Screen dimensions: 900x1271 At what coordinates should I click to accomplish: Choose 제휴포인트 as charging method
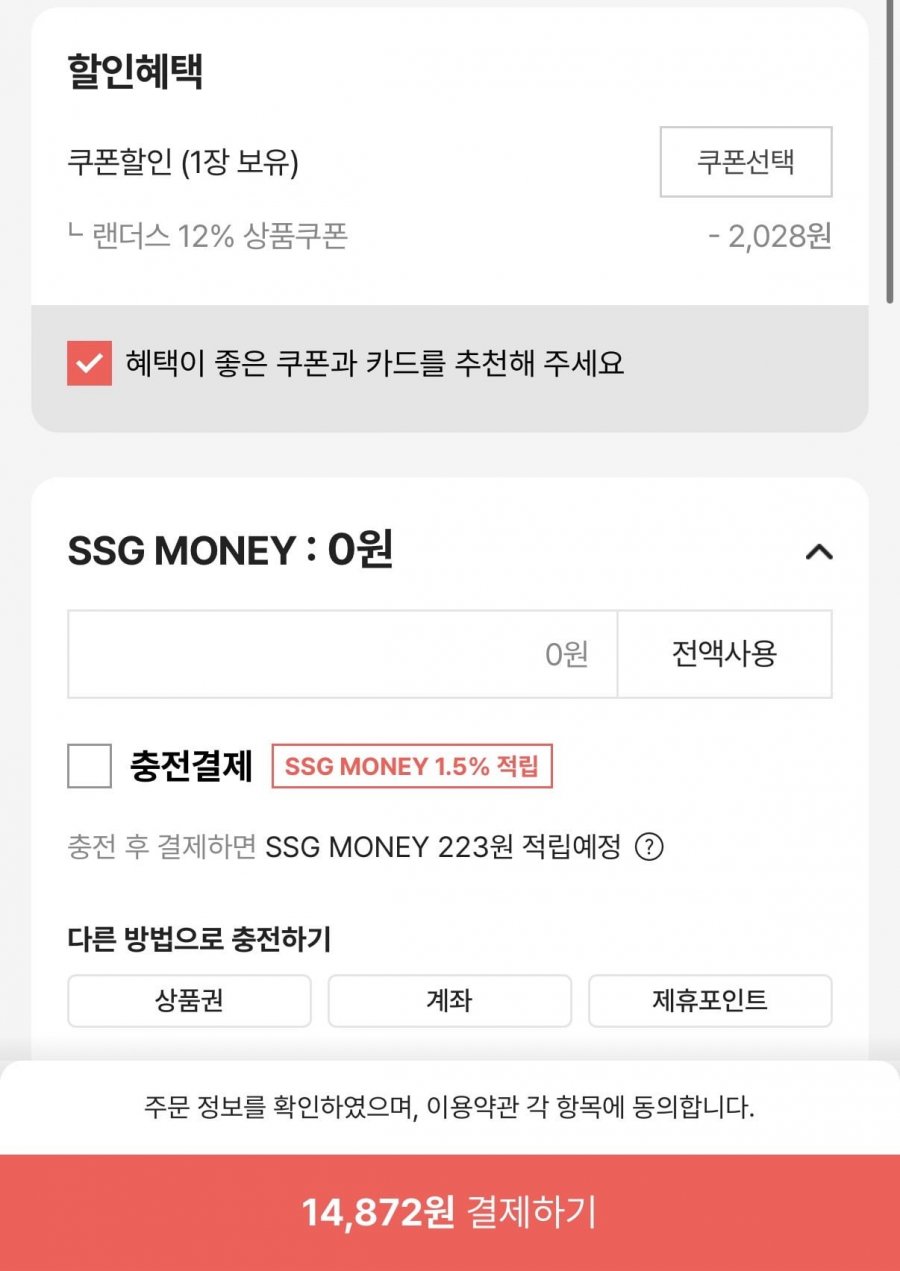point(710,1000)
